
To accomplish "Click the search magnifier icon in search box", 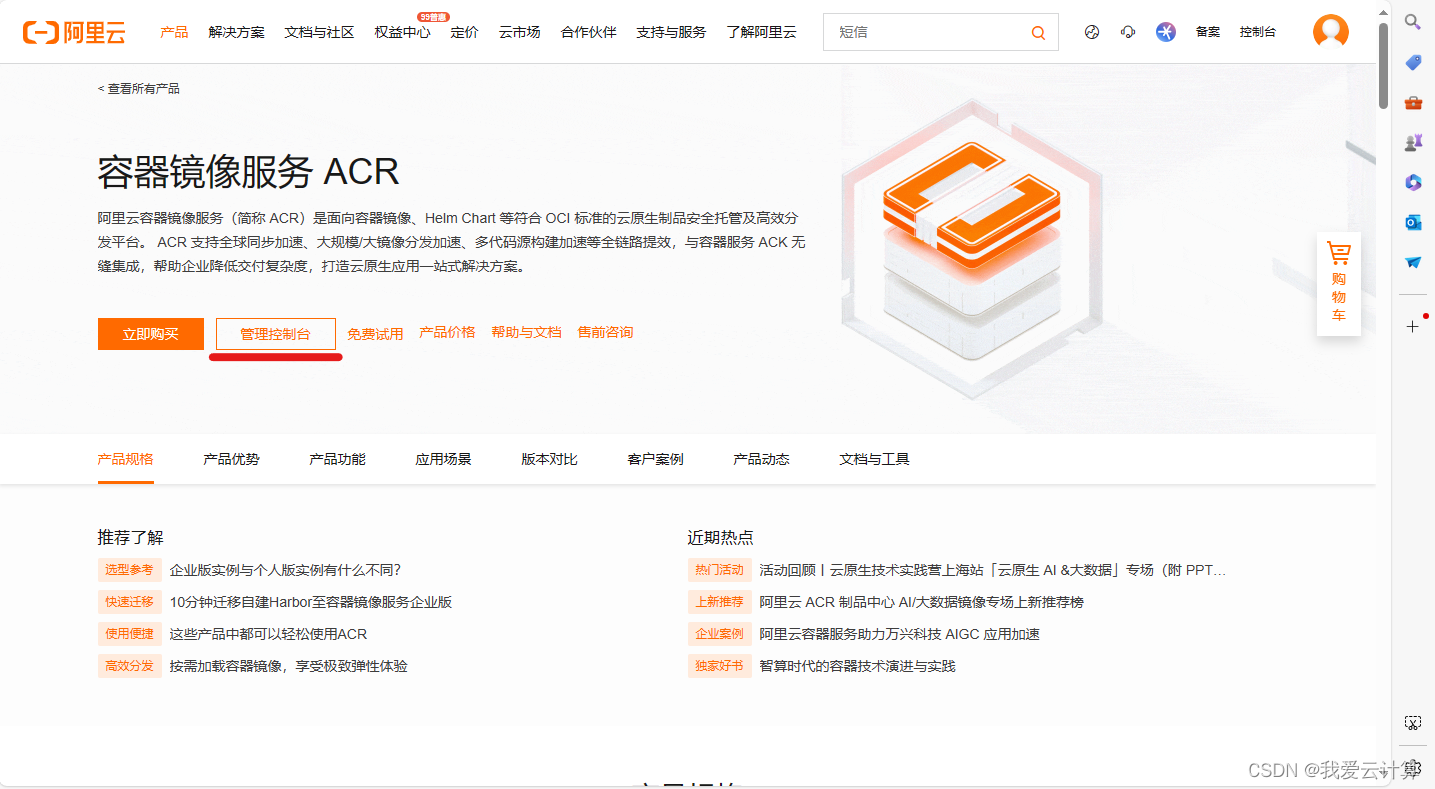I will coord(1038,33).
